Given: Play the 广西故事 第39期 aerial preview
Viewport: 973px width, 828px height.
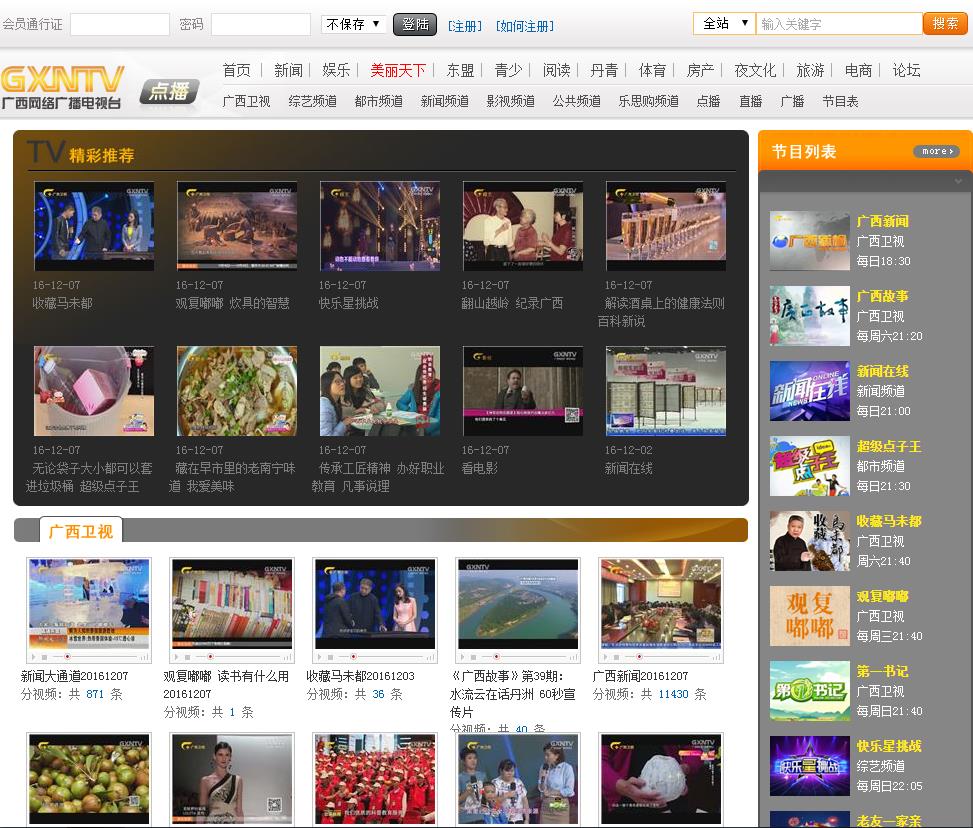Looking at the screenshot, I should [518, 604].
